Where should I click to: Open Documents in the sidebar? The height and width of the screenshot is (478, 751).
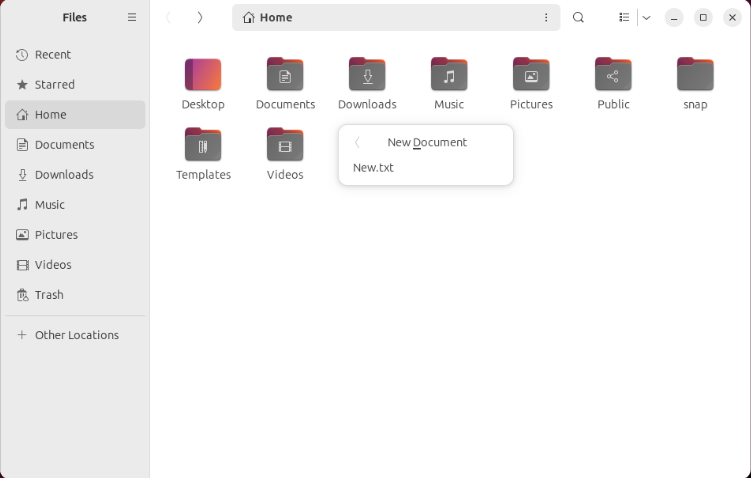click(75, 145)
